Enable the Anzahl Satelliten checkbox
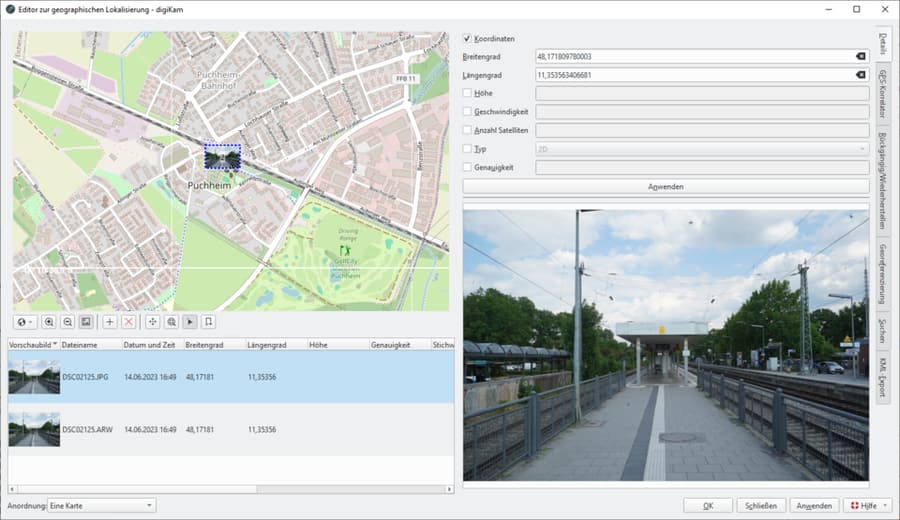900x520 pixels. [467, 130]
